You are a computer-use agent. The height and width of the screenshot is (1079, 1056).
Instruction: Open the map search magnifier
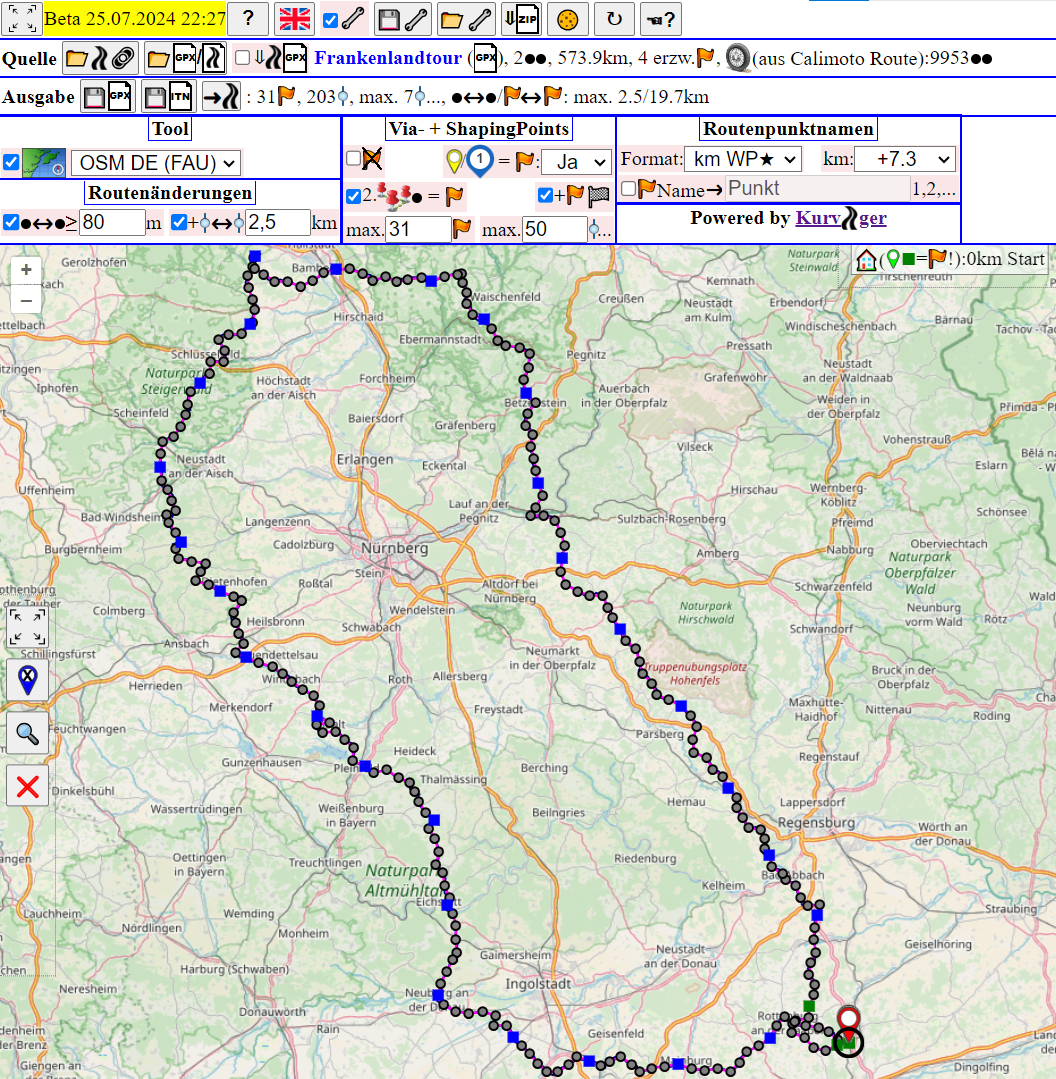(27, 734)
